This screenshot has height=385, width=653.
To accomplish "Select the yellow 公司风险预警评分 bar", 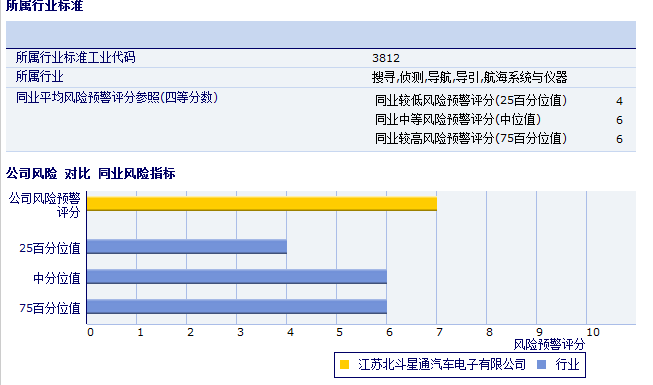I will click(x=262, y=204).
